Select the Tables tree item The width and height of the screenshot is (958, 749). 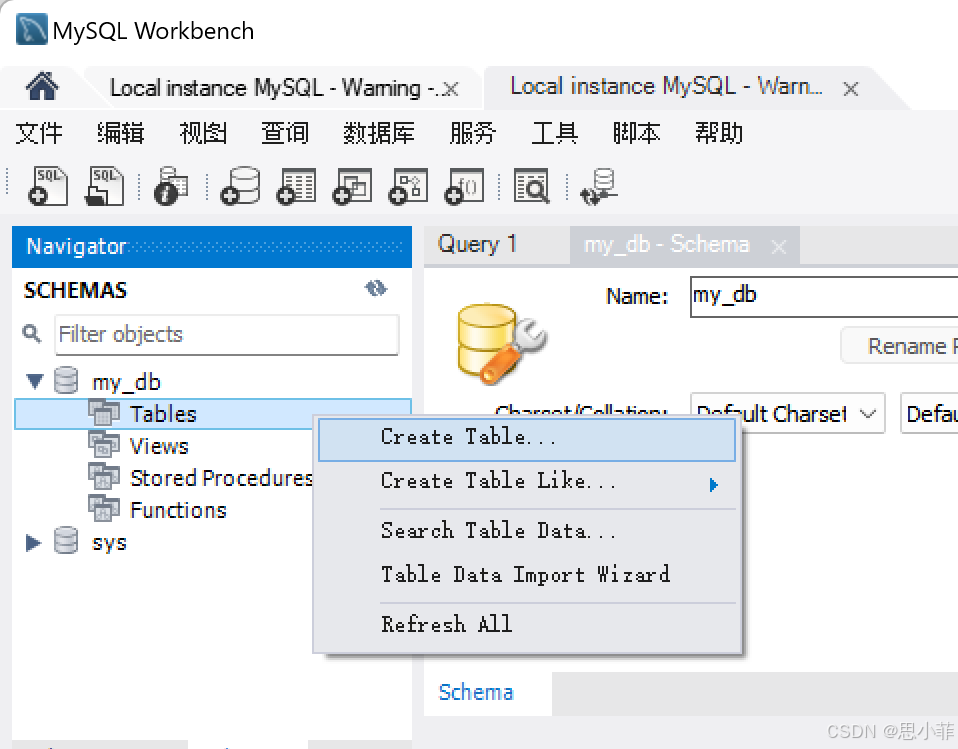(163, 414)
